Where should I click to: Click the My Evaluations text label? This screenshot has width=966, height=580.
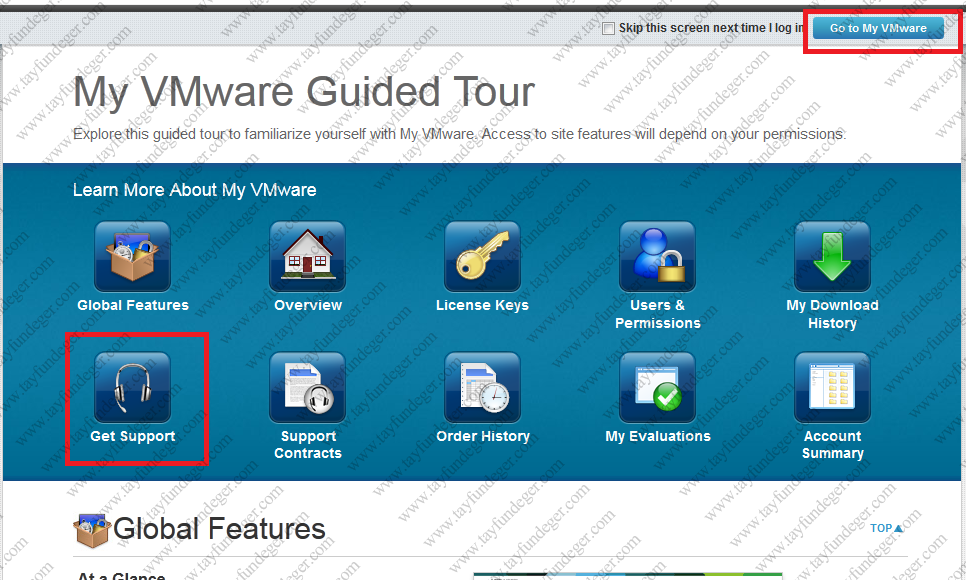click(x=658, y=436)
